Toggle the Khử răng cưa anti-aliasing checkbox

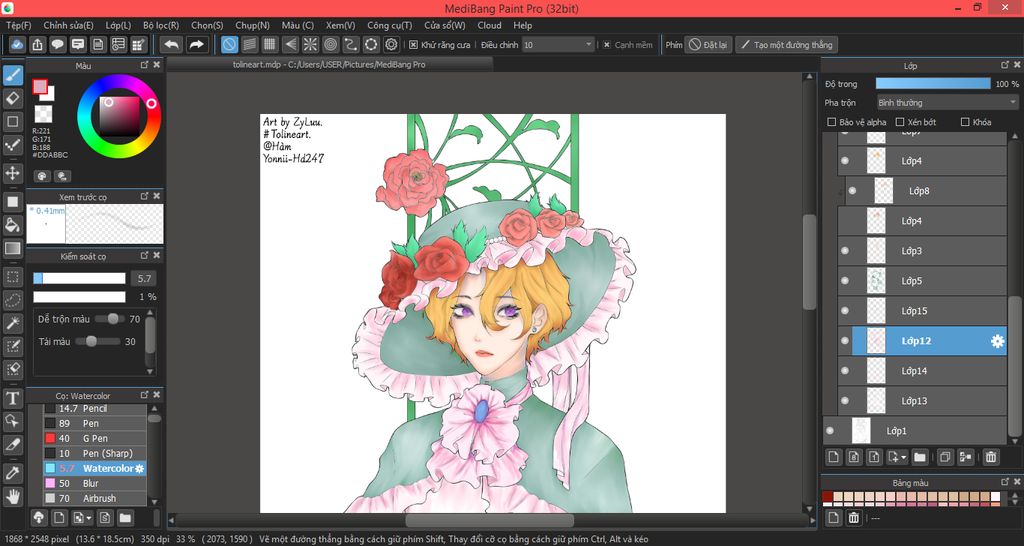point(413,45)
